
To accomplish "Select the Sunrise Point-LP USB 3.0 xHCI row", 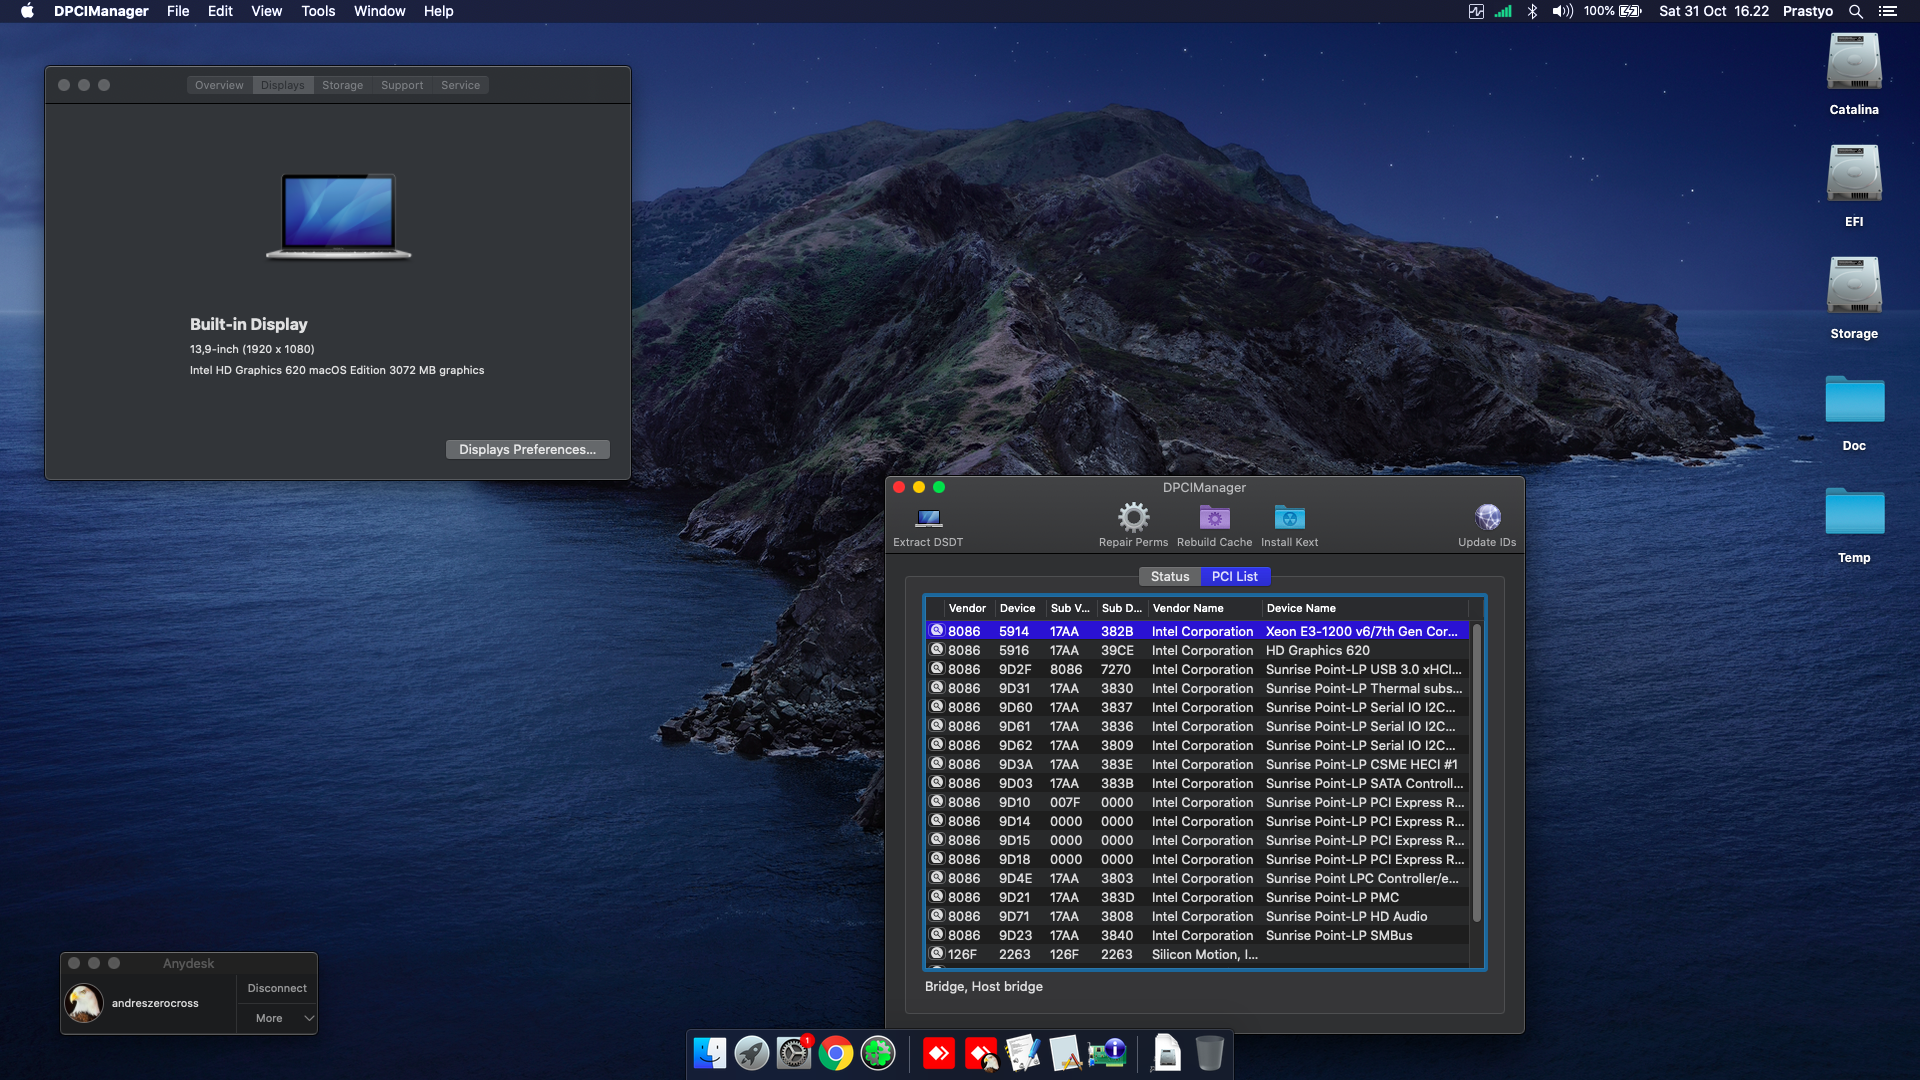I will pyautogui.click(x=1197, y=669).
